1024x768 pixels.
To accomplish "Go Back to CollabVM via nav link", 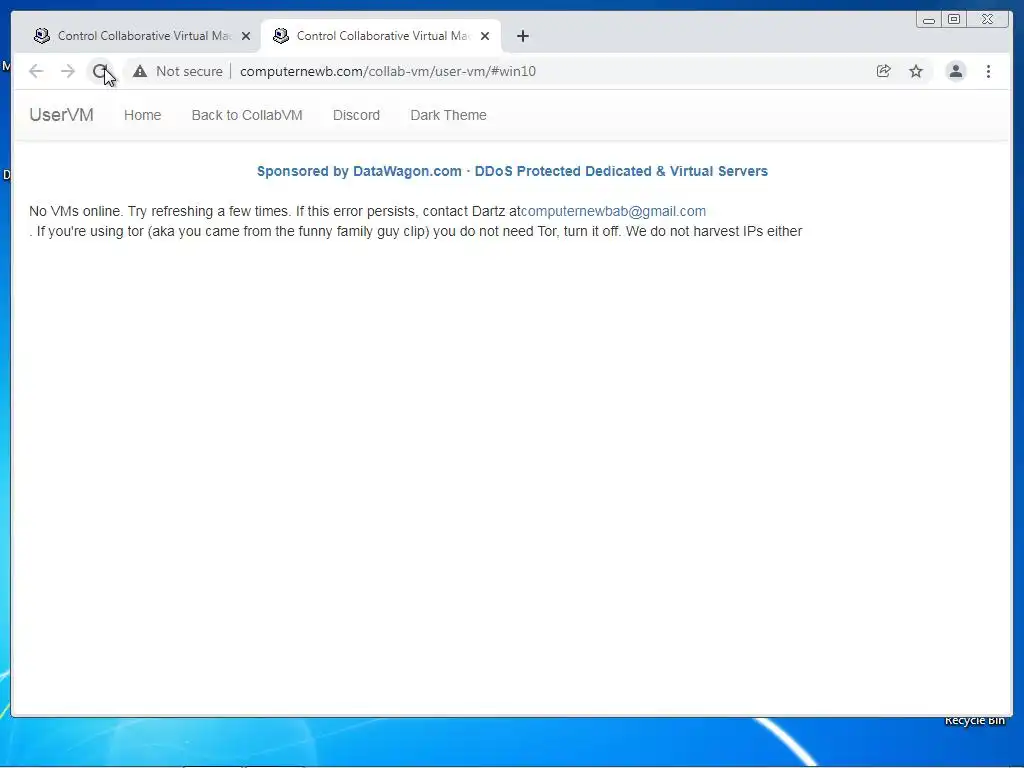I will (x=247, y=115).
